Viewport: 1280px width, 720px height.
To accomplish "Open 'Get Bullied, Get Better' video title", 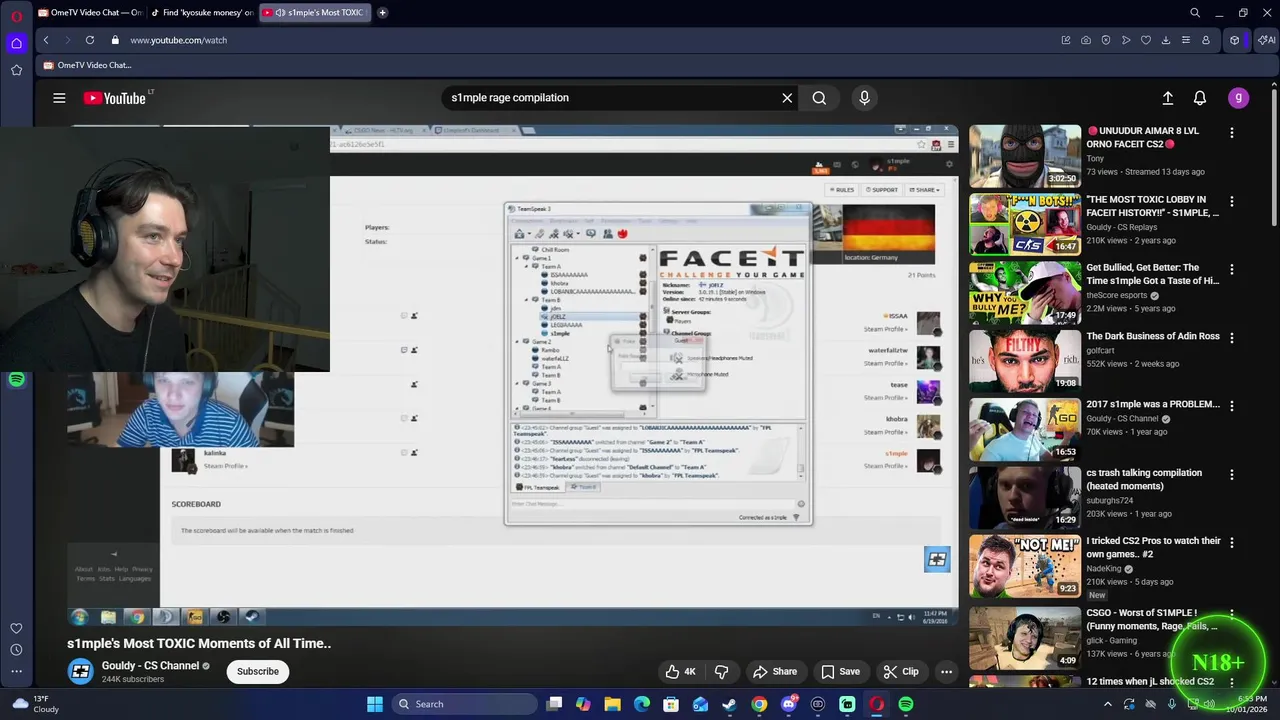I will point(1152,274).
